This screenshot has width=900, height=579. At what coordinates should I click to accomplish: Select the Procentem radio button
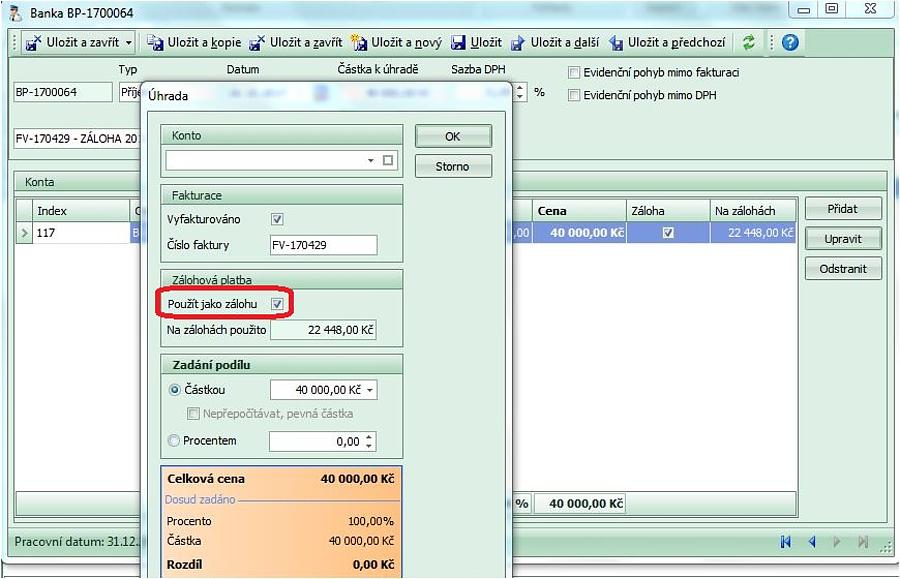tap(175, 441)
